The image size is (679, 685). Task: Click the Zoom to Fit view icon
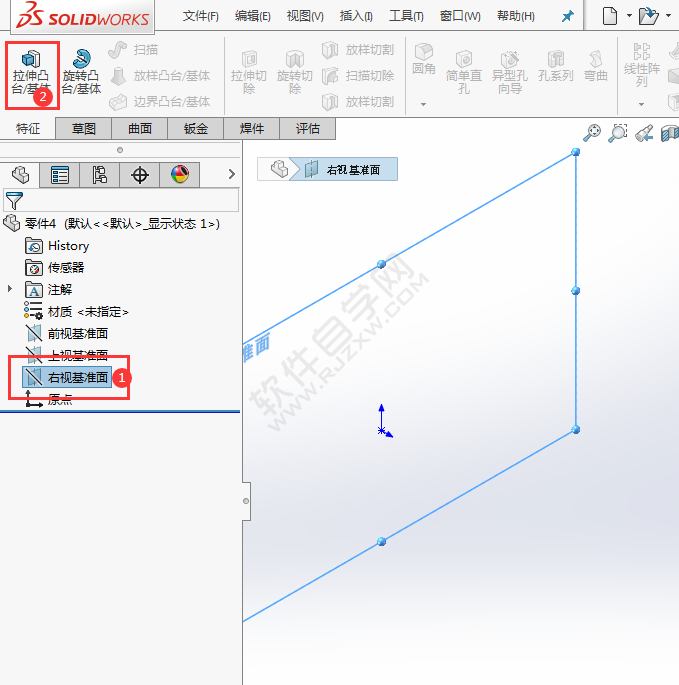(592, 133)
